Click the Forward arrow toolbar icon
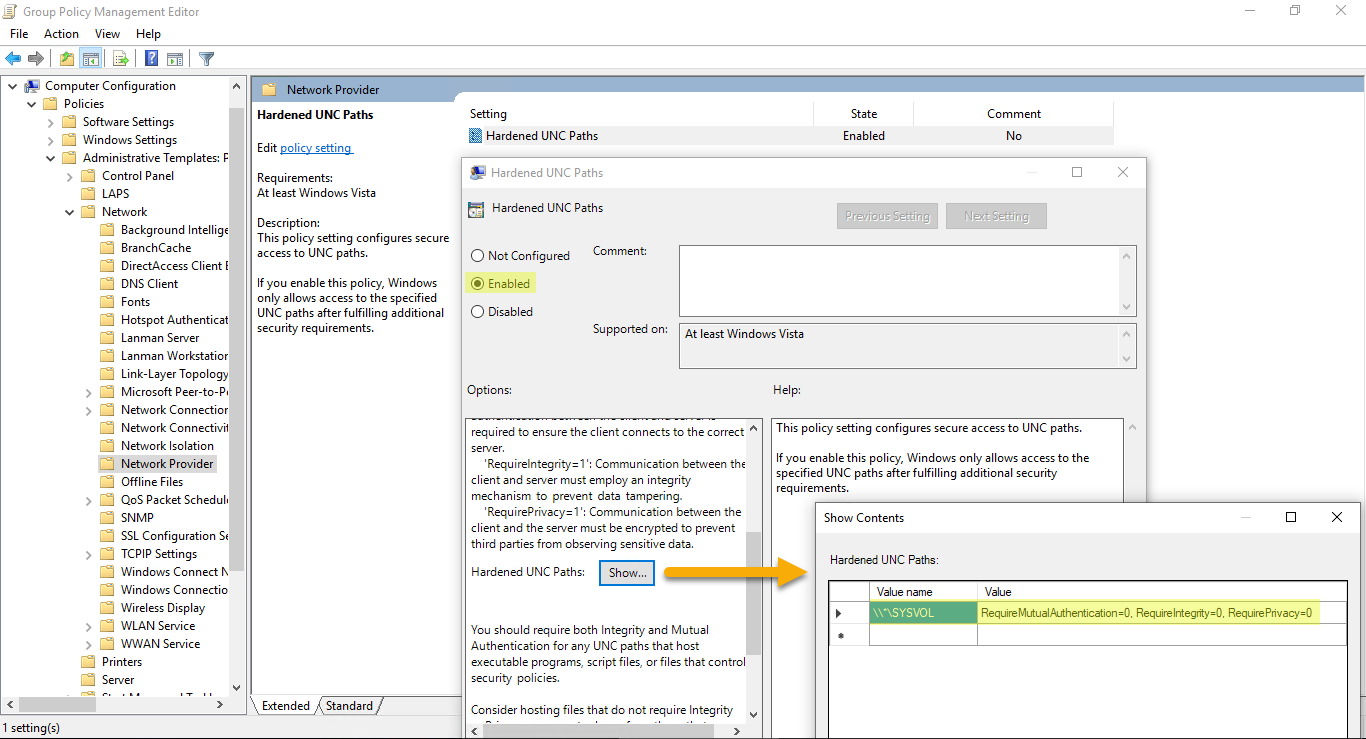The image size is (1366, 739). [x=36, y=59]
